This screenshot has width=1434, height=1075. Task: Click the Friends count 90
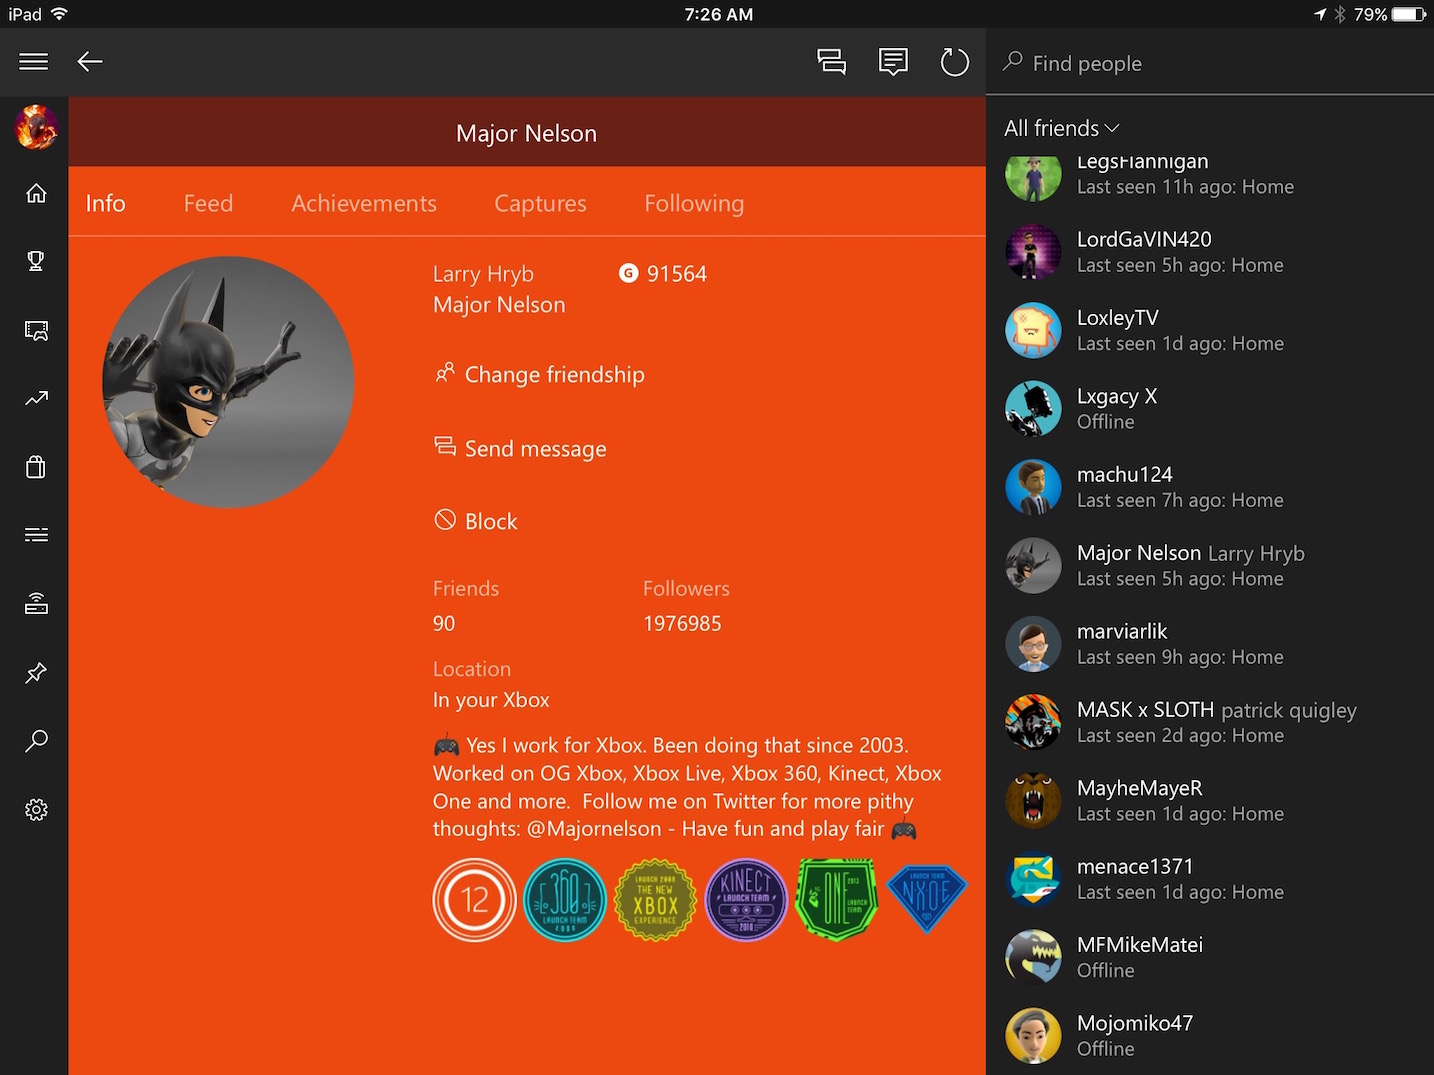[x=444, y=623]
